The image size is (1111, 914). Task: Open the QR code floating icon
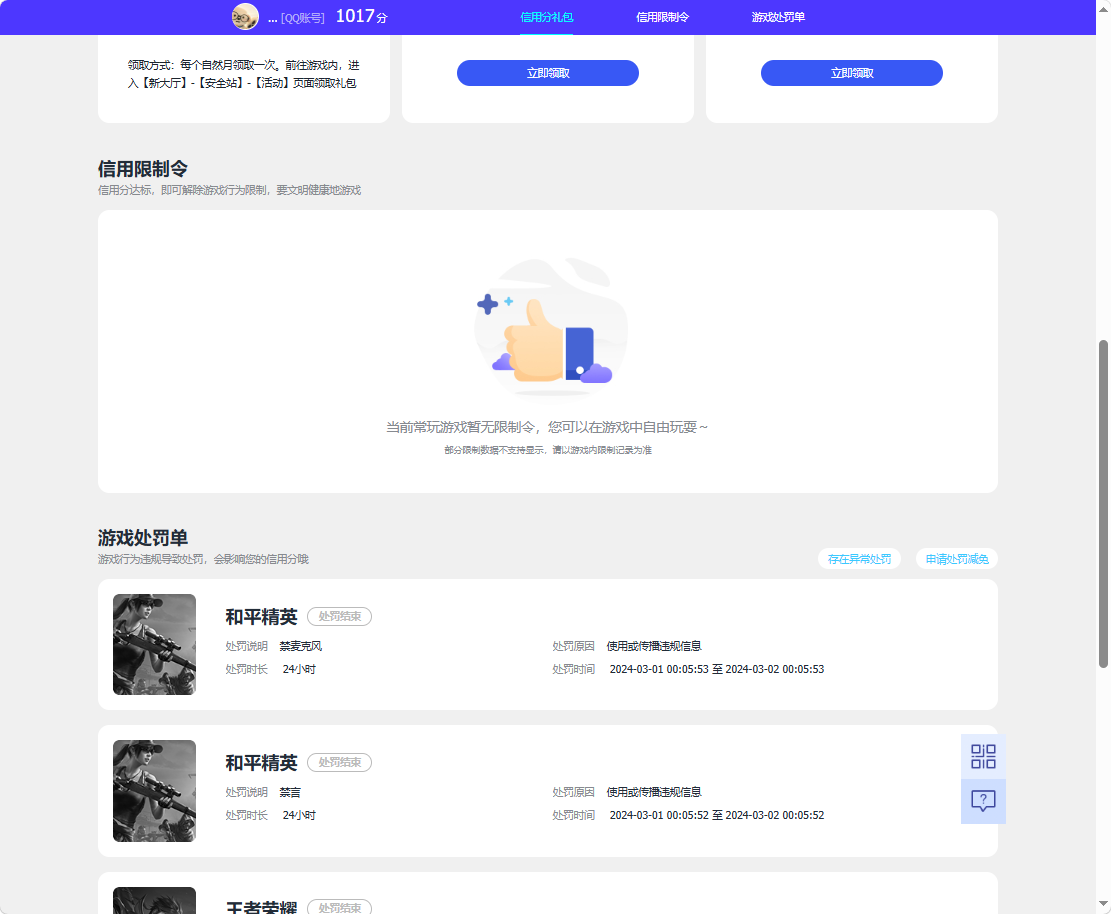click(983, 756)
